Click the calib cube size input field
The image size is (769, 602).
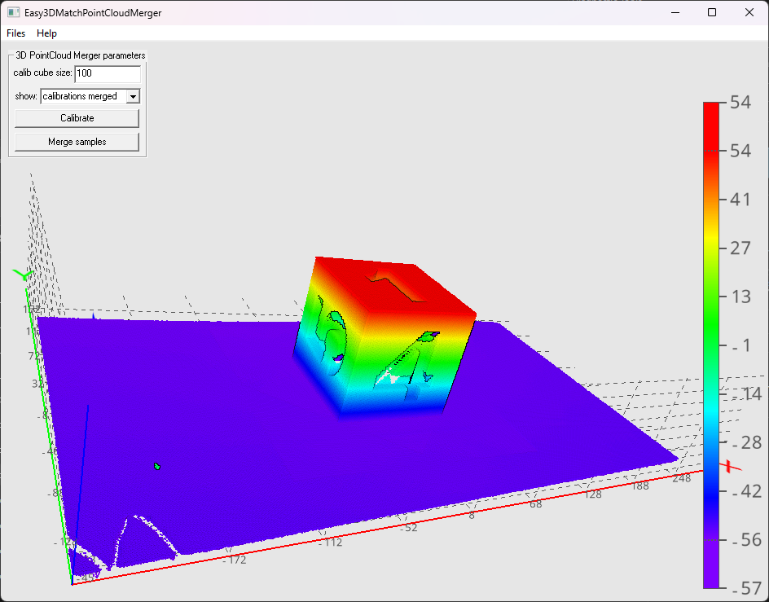(107, 74)
